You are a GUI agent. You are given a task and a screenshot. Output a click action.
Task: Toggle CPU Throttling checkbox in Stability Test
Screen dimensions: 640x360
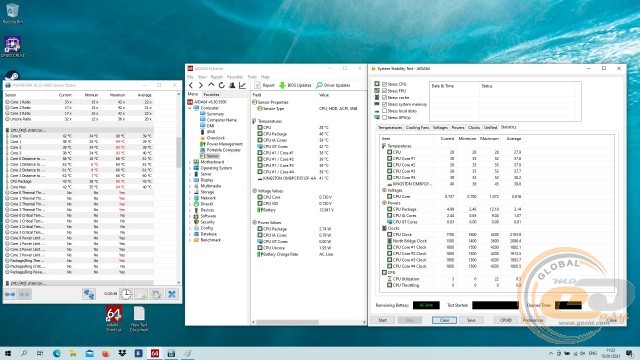pos(389,285)
